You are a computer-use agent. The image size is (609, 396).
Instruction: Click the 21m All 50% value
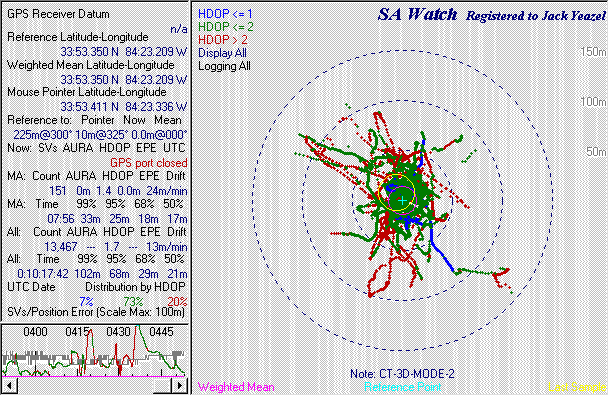click(x=177, y=274)
